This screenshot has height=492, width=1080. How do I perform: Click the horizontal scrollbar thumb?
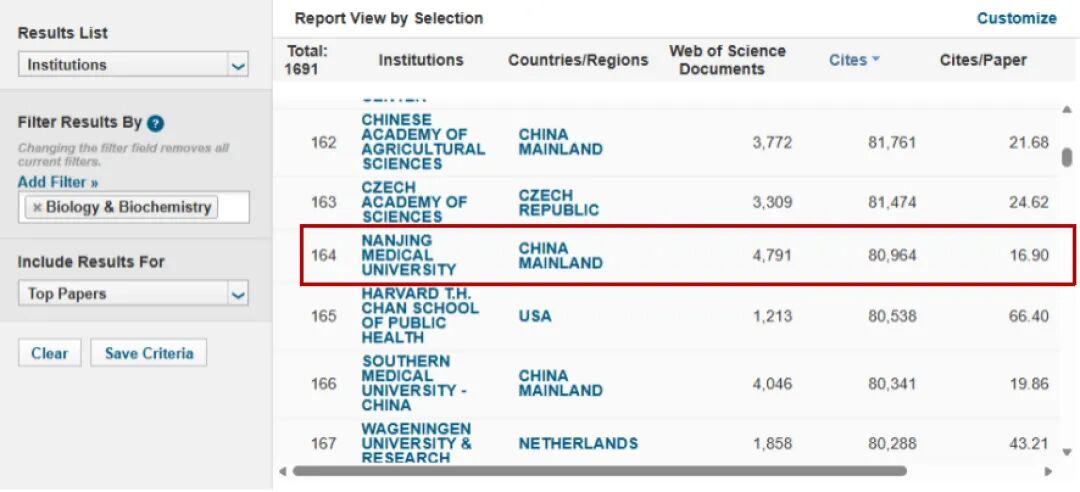[x=599, y=471]
